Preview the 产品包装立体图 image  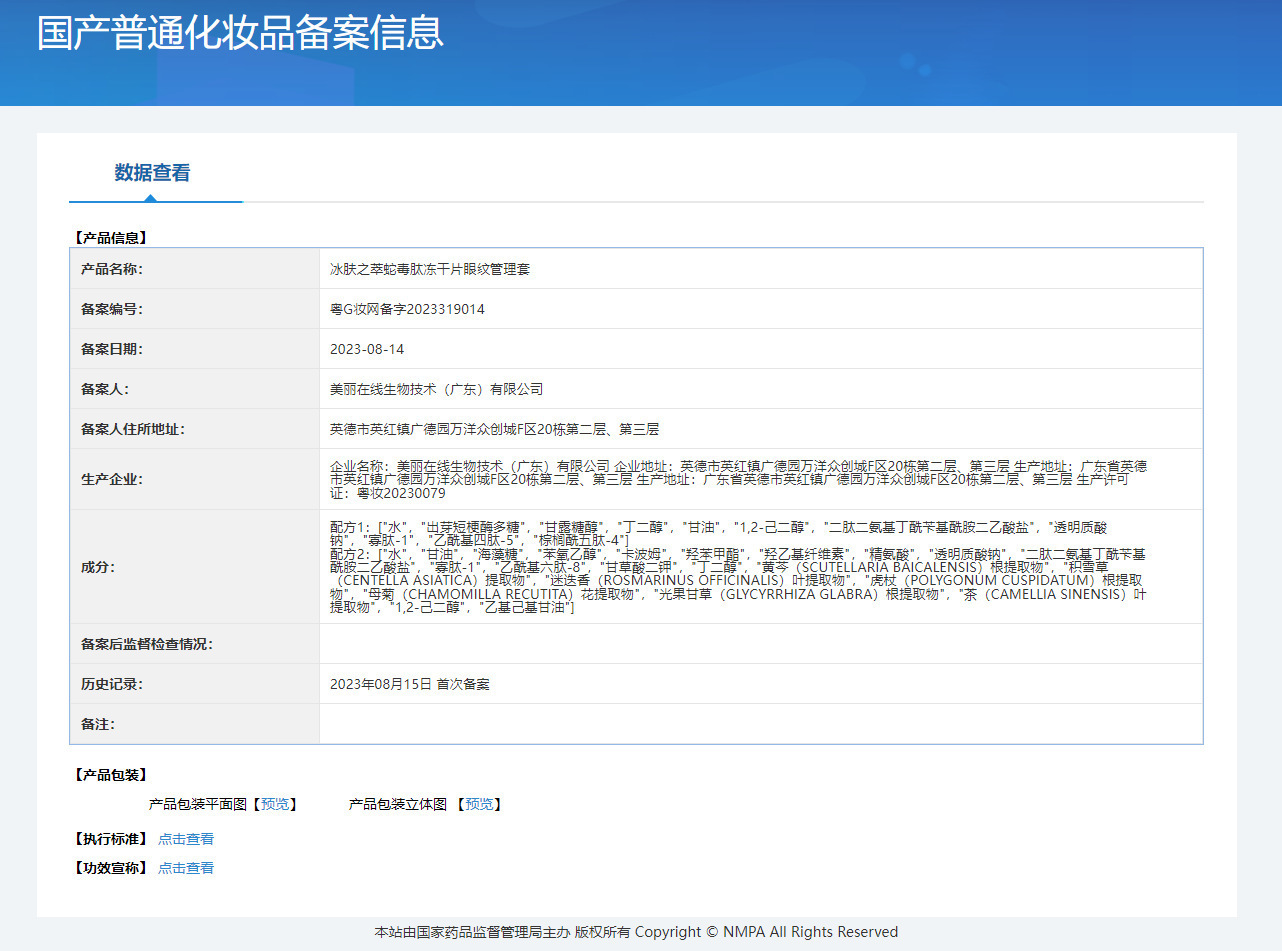click(x=479, y=804)
